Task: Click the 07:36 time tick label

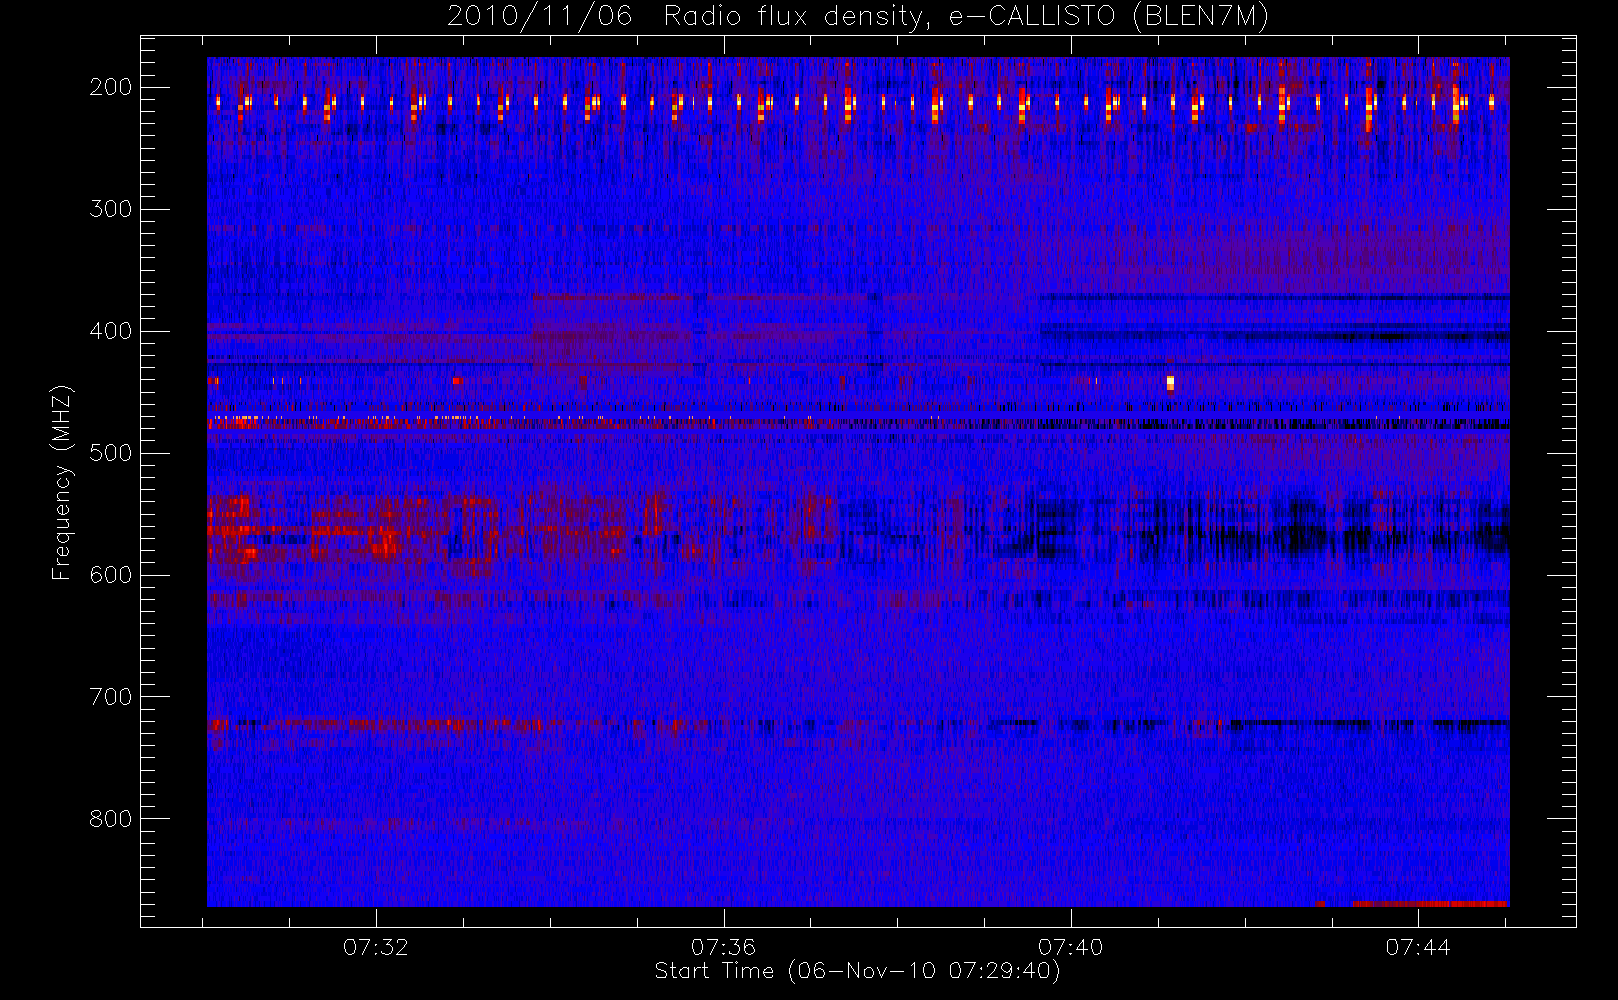Action: click(723, 947)
